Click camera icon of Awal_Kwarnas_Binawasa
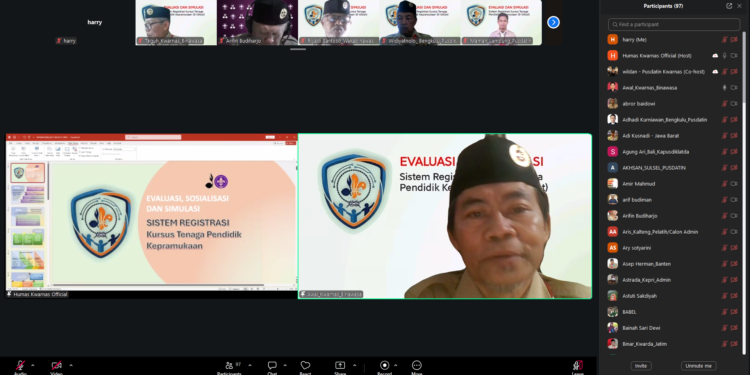This screenshot has width=750, height=375. 734,88
